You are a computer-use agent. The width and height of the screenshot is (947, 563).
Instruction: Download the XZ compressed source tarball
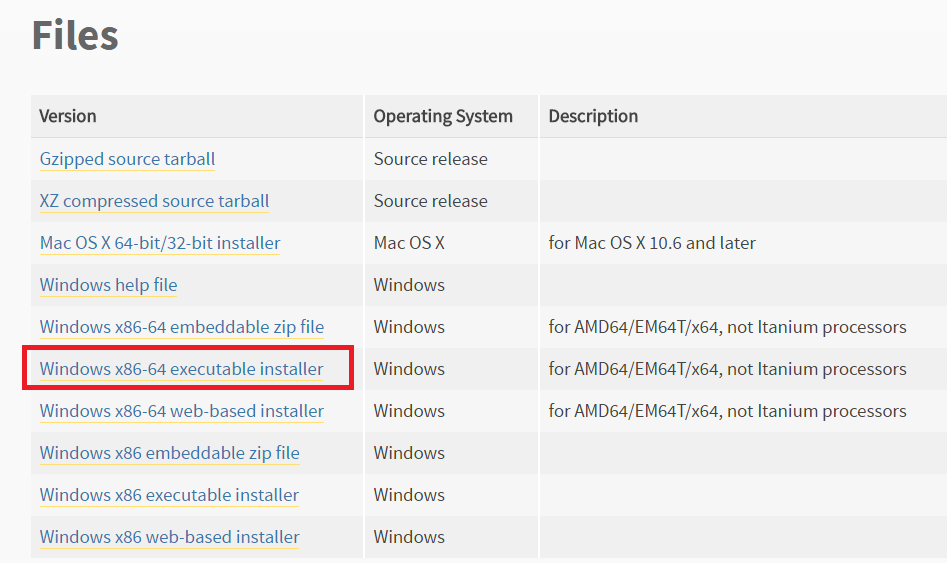coord(154,201)
